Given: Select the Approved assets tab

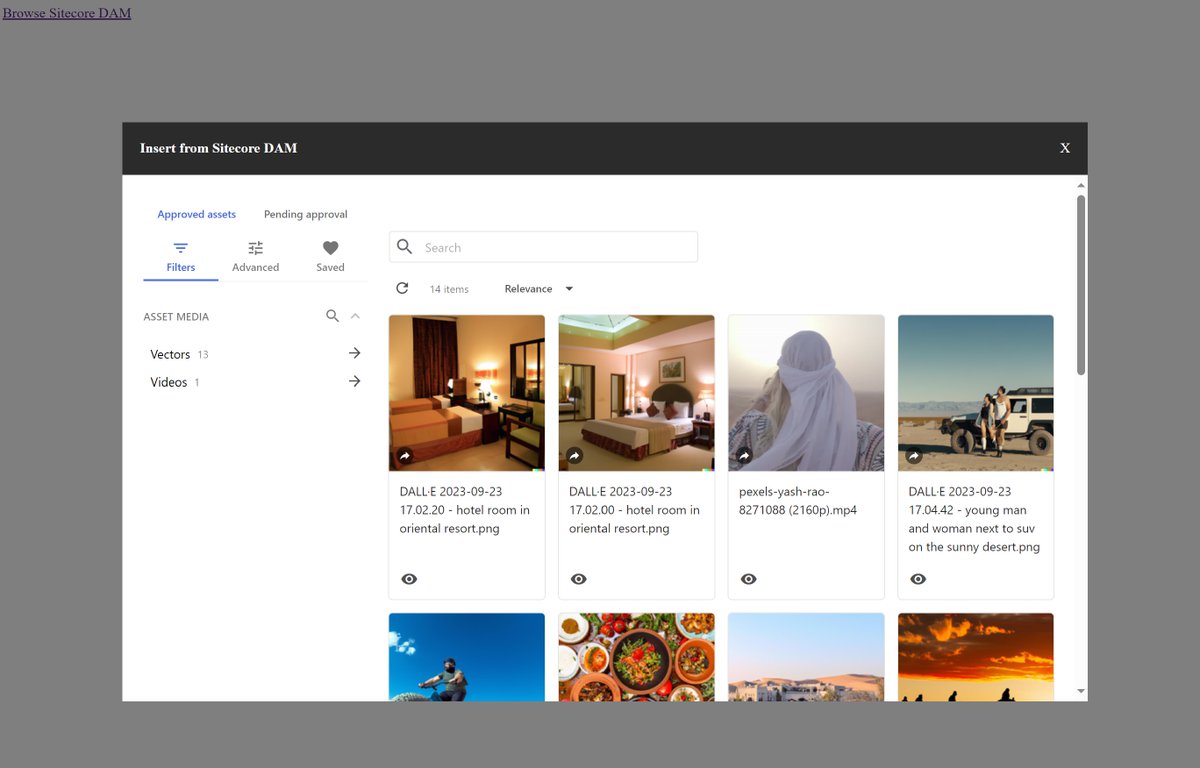Looking at the screenshot, I should (x=196, y=214).
